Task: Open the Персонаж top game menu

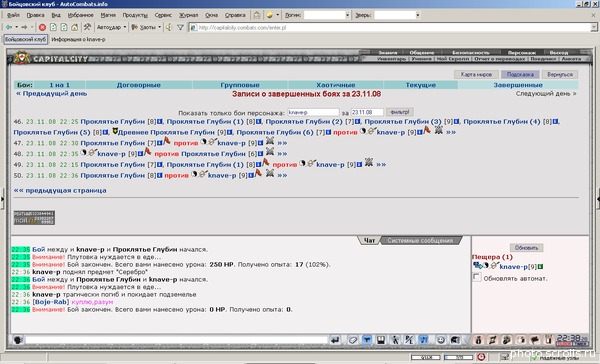Action: [x=522, y=52]
